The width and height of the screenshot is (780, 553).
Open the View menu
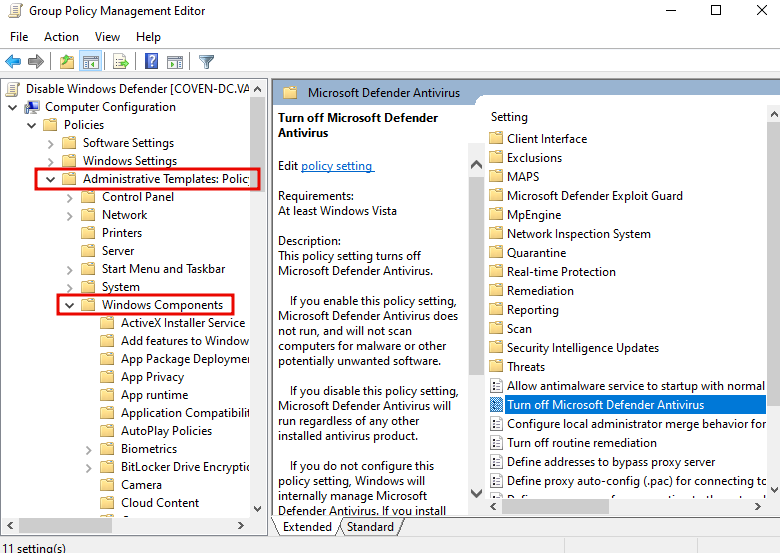pyautogui.click(x=107, y=37)
